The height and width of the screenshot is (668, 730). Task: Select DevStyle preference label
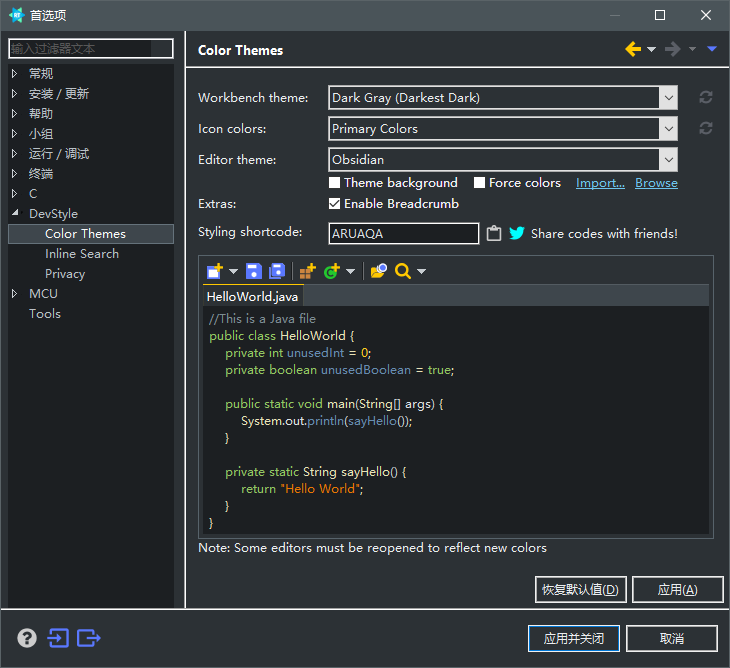click(x=54, y=214)
